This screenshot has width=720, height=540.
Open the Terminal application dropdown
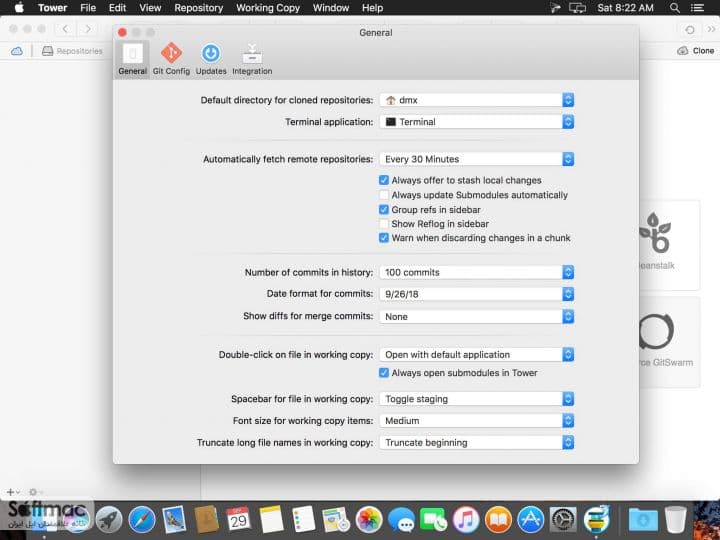477,122
